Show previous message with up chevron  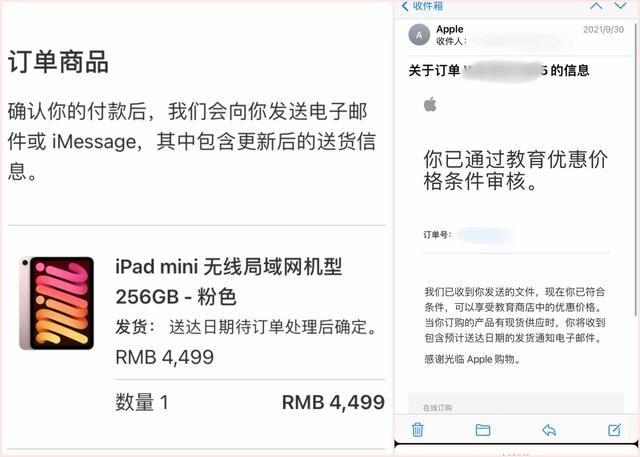(596, 6)
